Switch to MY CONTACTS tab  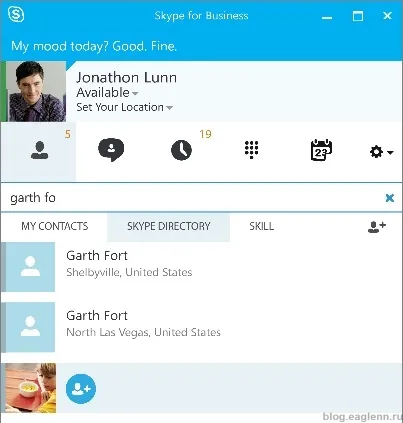pyautogui.click(x=55, y=226)
